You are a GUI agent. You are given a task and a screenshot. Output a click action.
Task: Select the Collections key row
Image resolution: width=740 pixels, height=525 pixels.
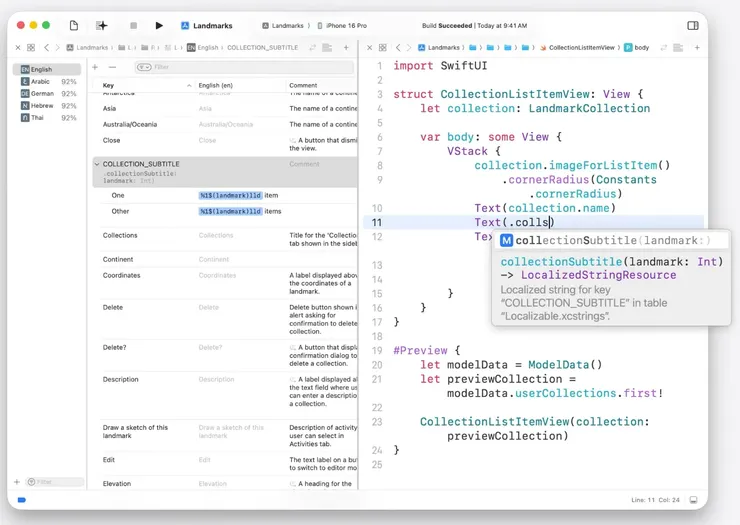click(225, 239)
